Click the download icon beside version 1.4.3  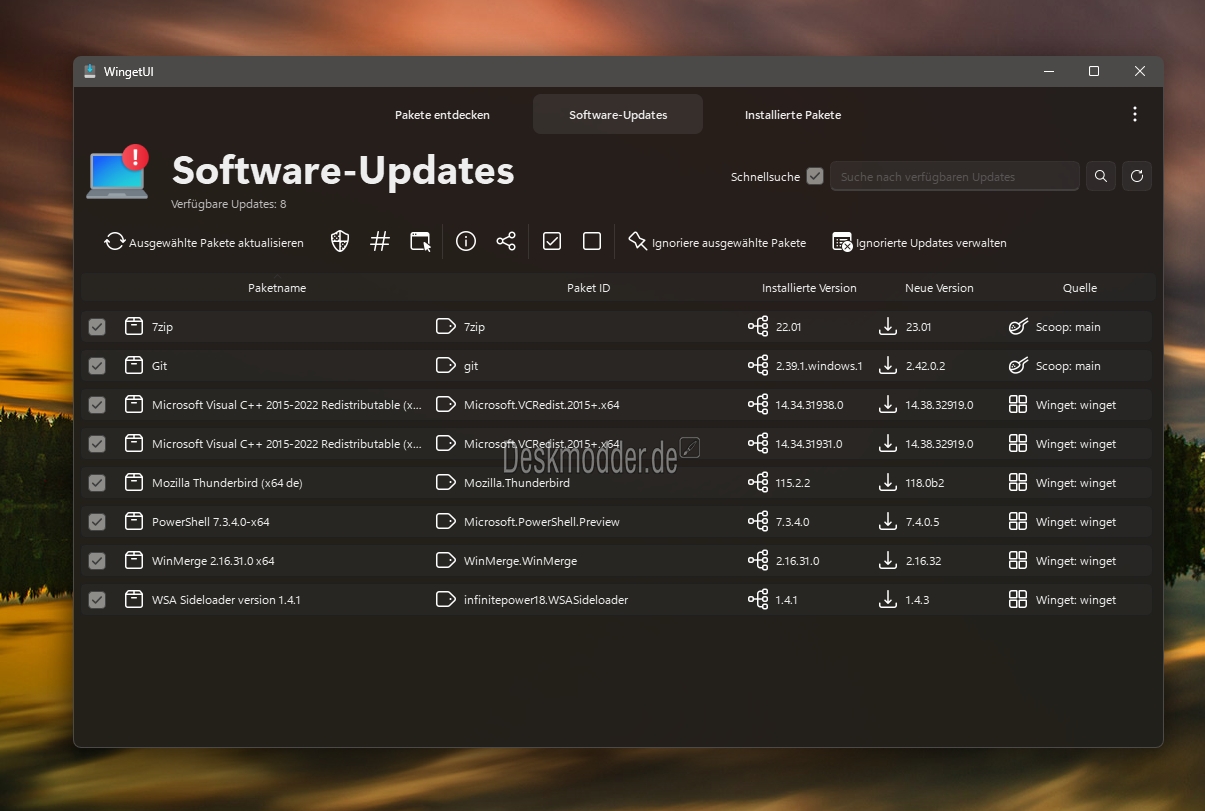[887, 600]
